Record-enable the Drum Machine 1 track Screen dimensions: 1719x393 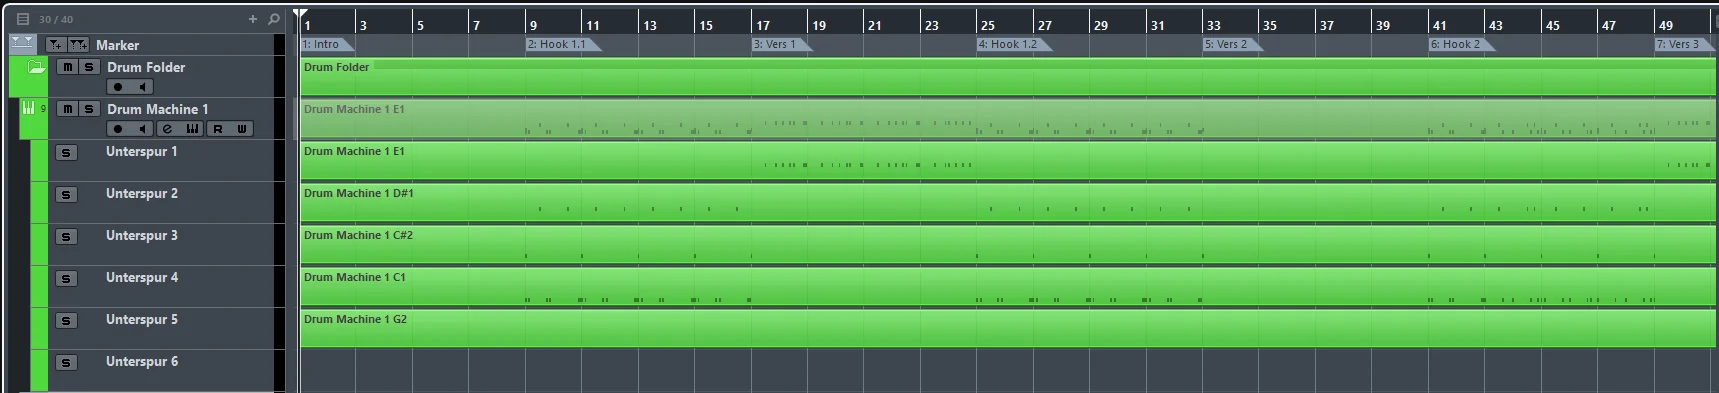coord(118,129)
